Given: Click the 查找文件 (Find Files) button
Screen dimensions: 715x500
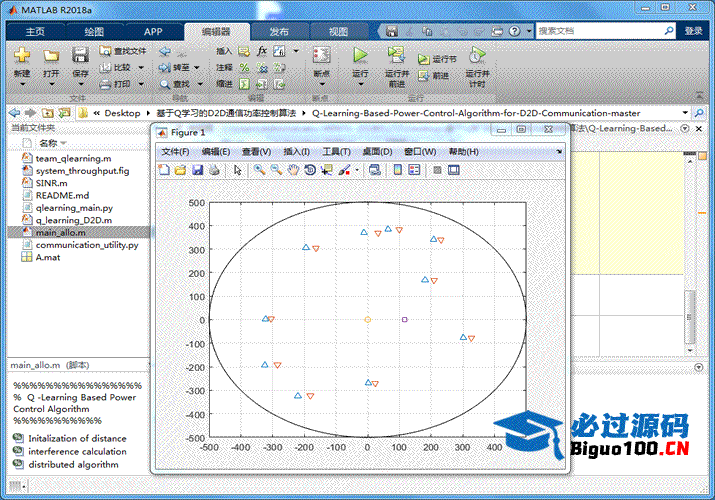Looking at the screenshot, I should pos(123,51).
